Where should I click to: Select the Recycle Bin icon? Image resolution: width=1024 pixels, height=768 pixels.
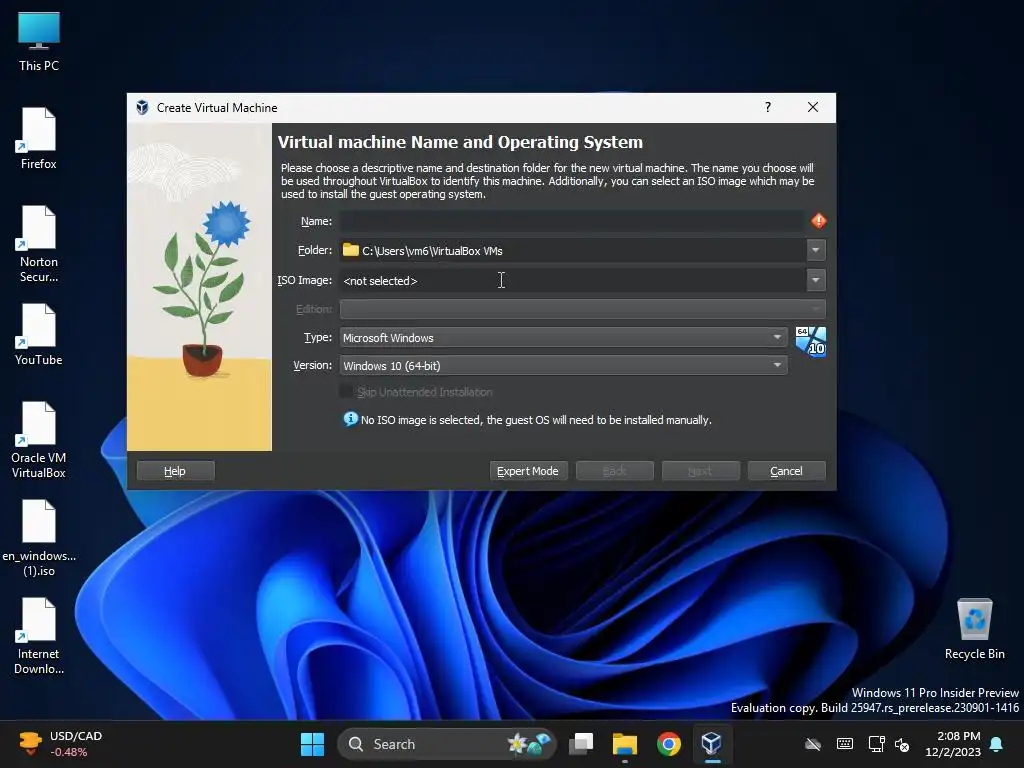click(974, 628)
